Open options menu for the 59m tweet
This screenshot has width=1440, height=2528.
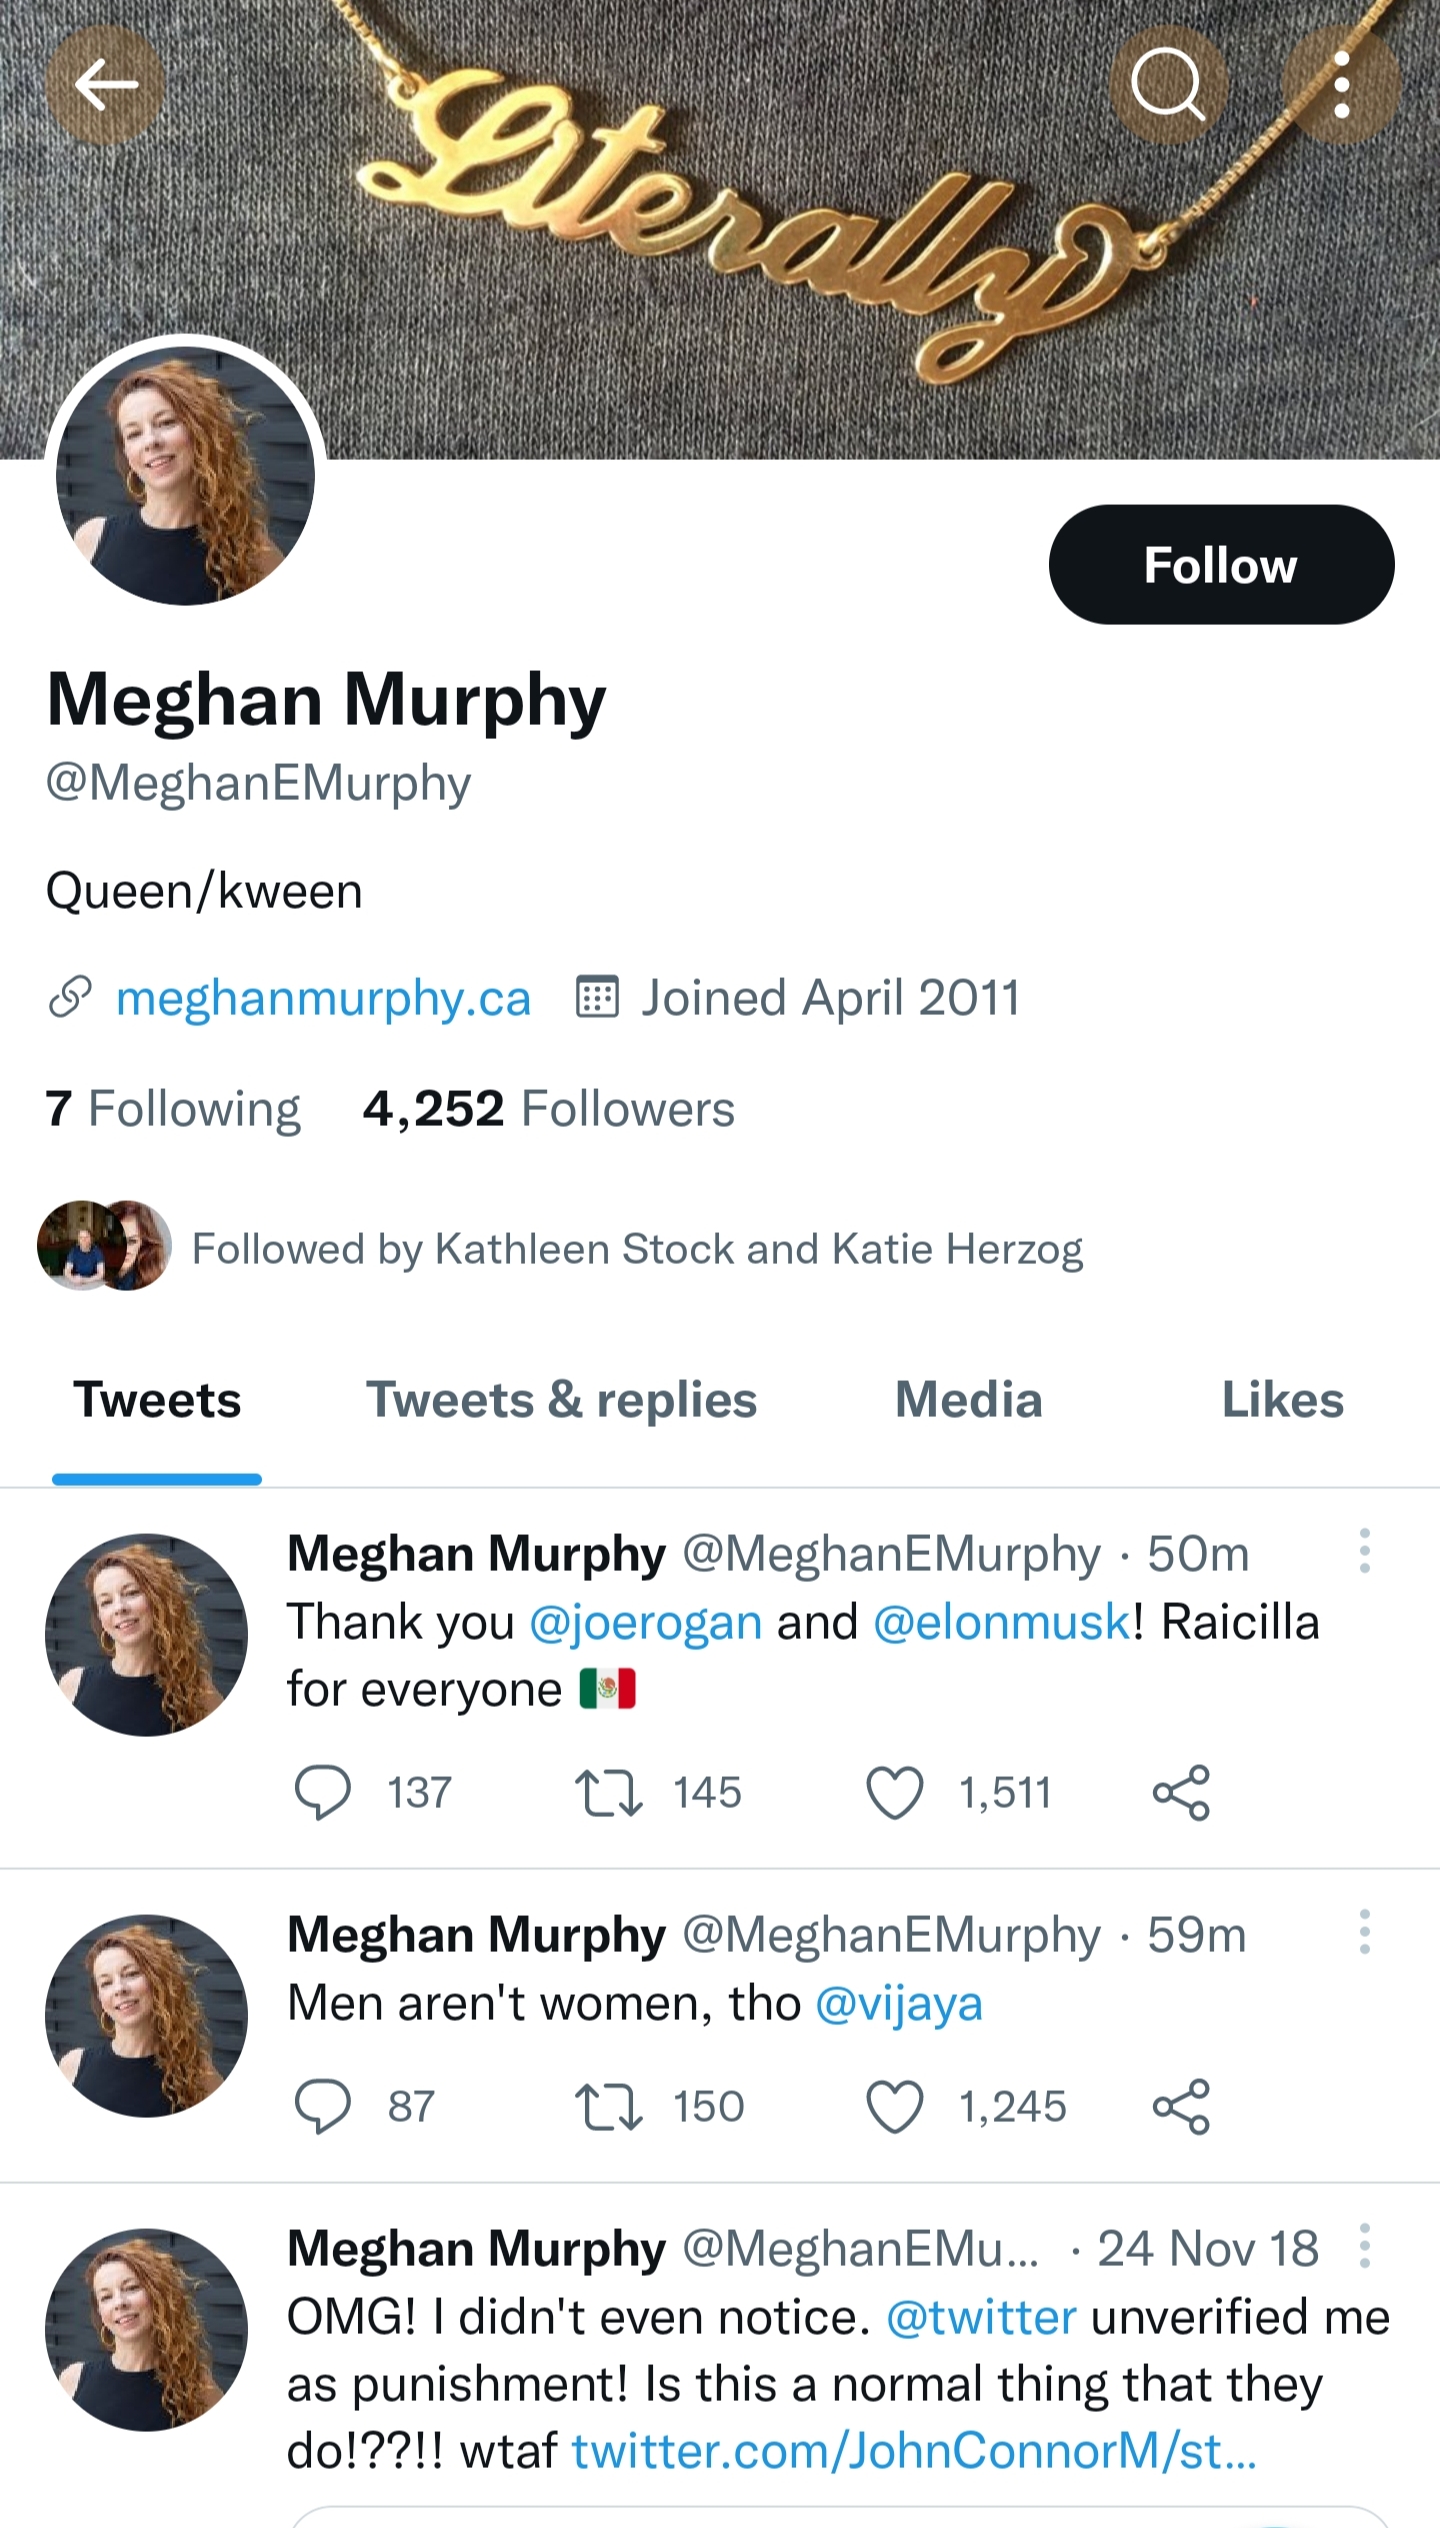[1364, 1933]
